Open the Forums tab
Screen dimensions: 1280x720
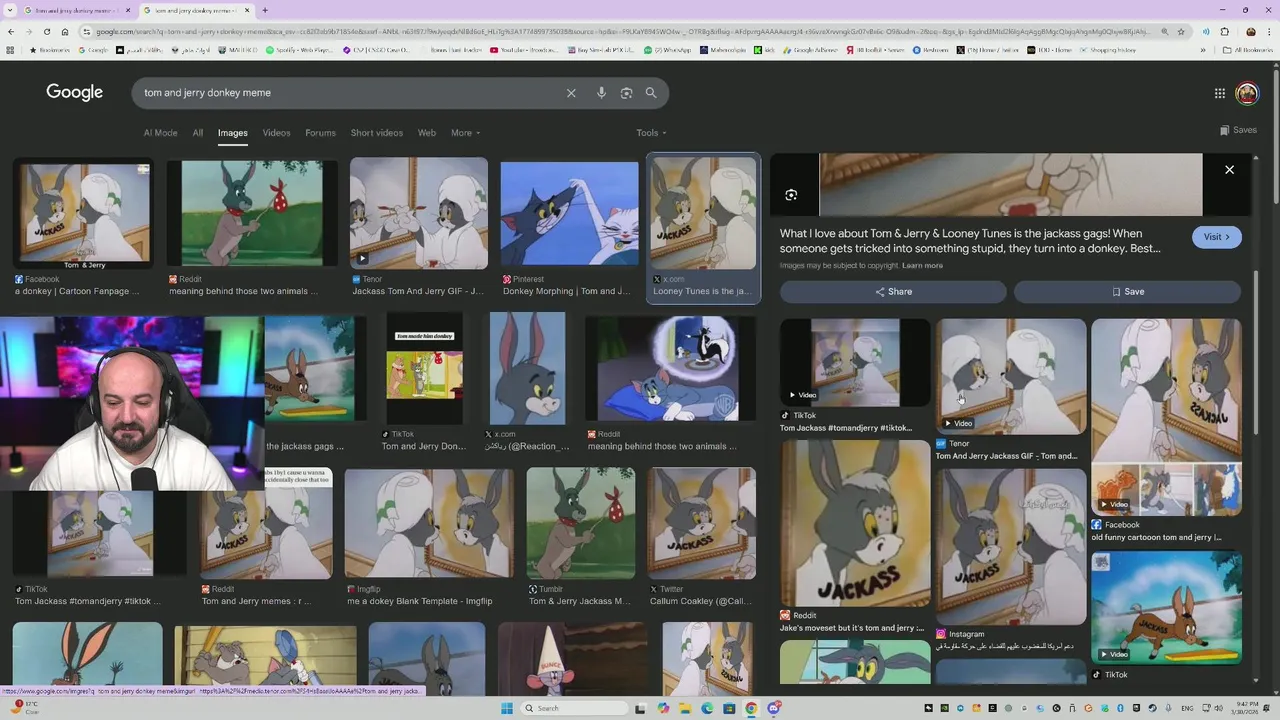point(320,133)
